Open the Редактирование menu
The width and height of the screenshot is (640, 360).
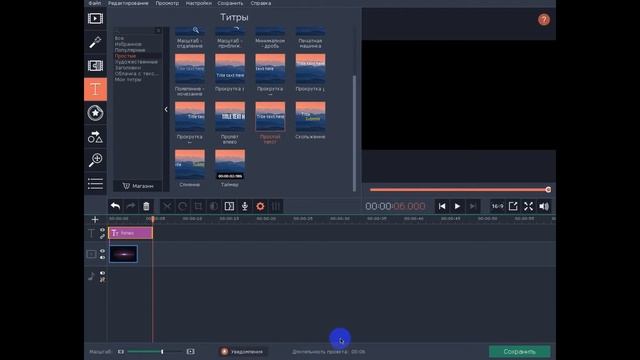point(128,3)
